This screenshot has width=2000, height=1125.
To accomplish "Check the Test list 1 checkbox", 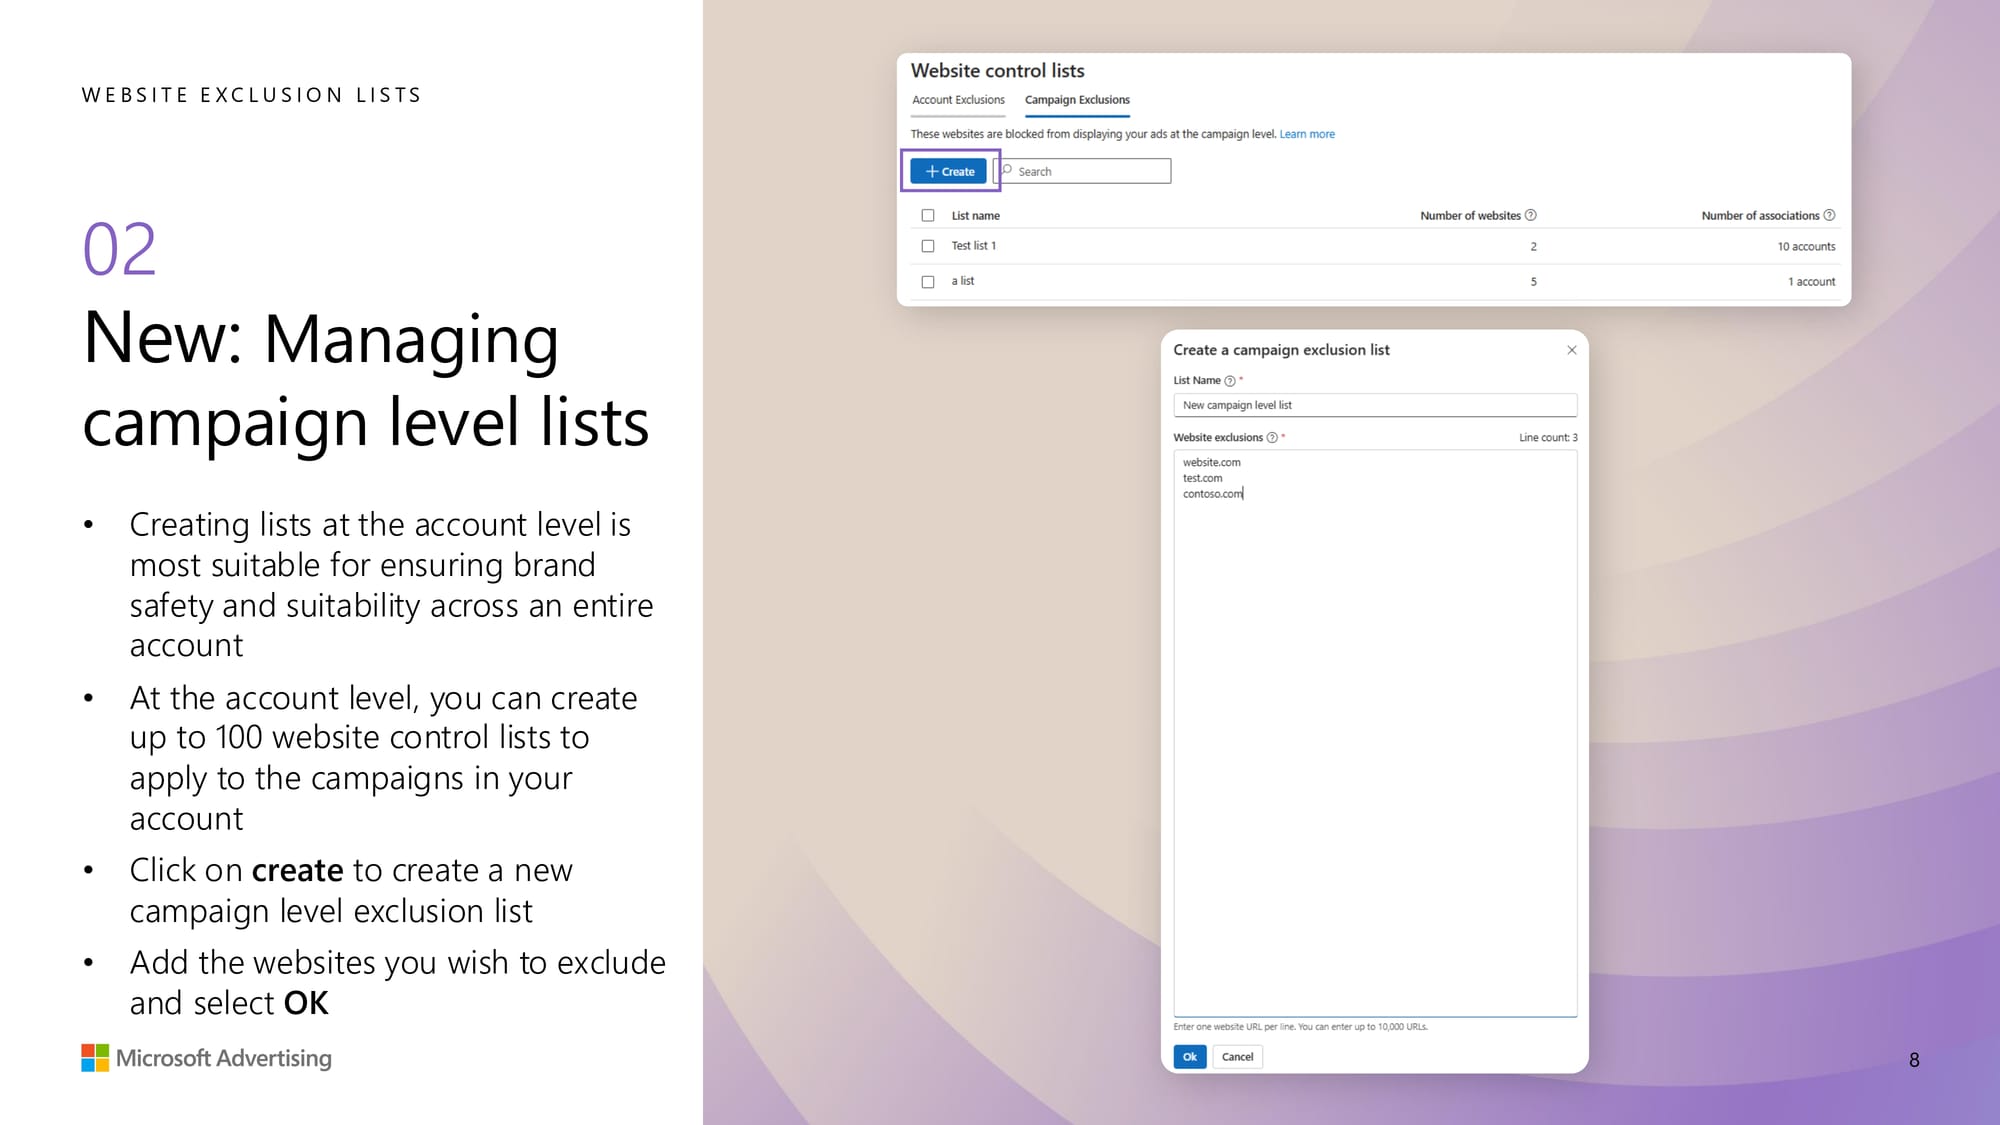I will click(x=928, y=246).
